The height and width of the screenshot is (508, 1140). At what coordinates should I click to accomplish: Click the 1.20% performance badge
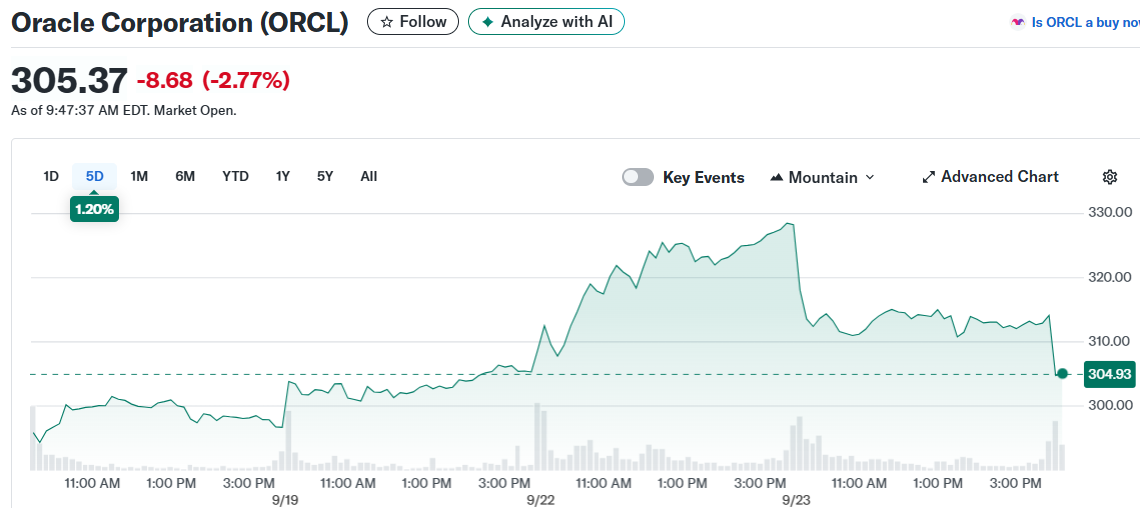[x=95, y=209]
